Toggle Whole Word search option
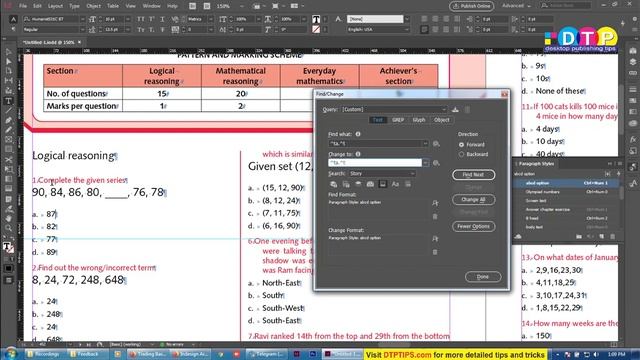The height and width of the screenshot is (360, 640). [x=408, y=184]
